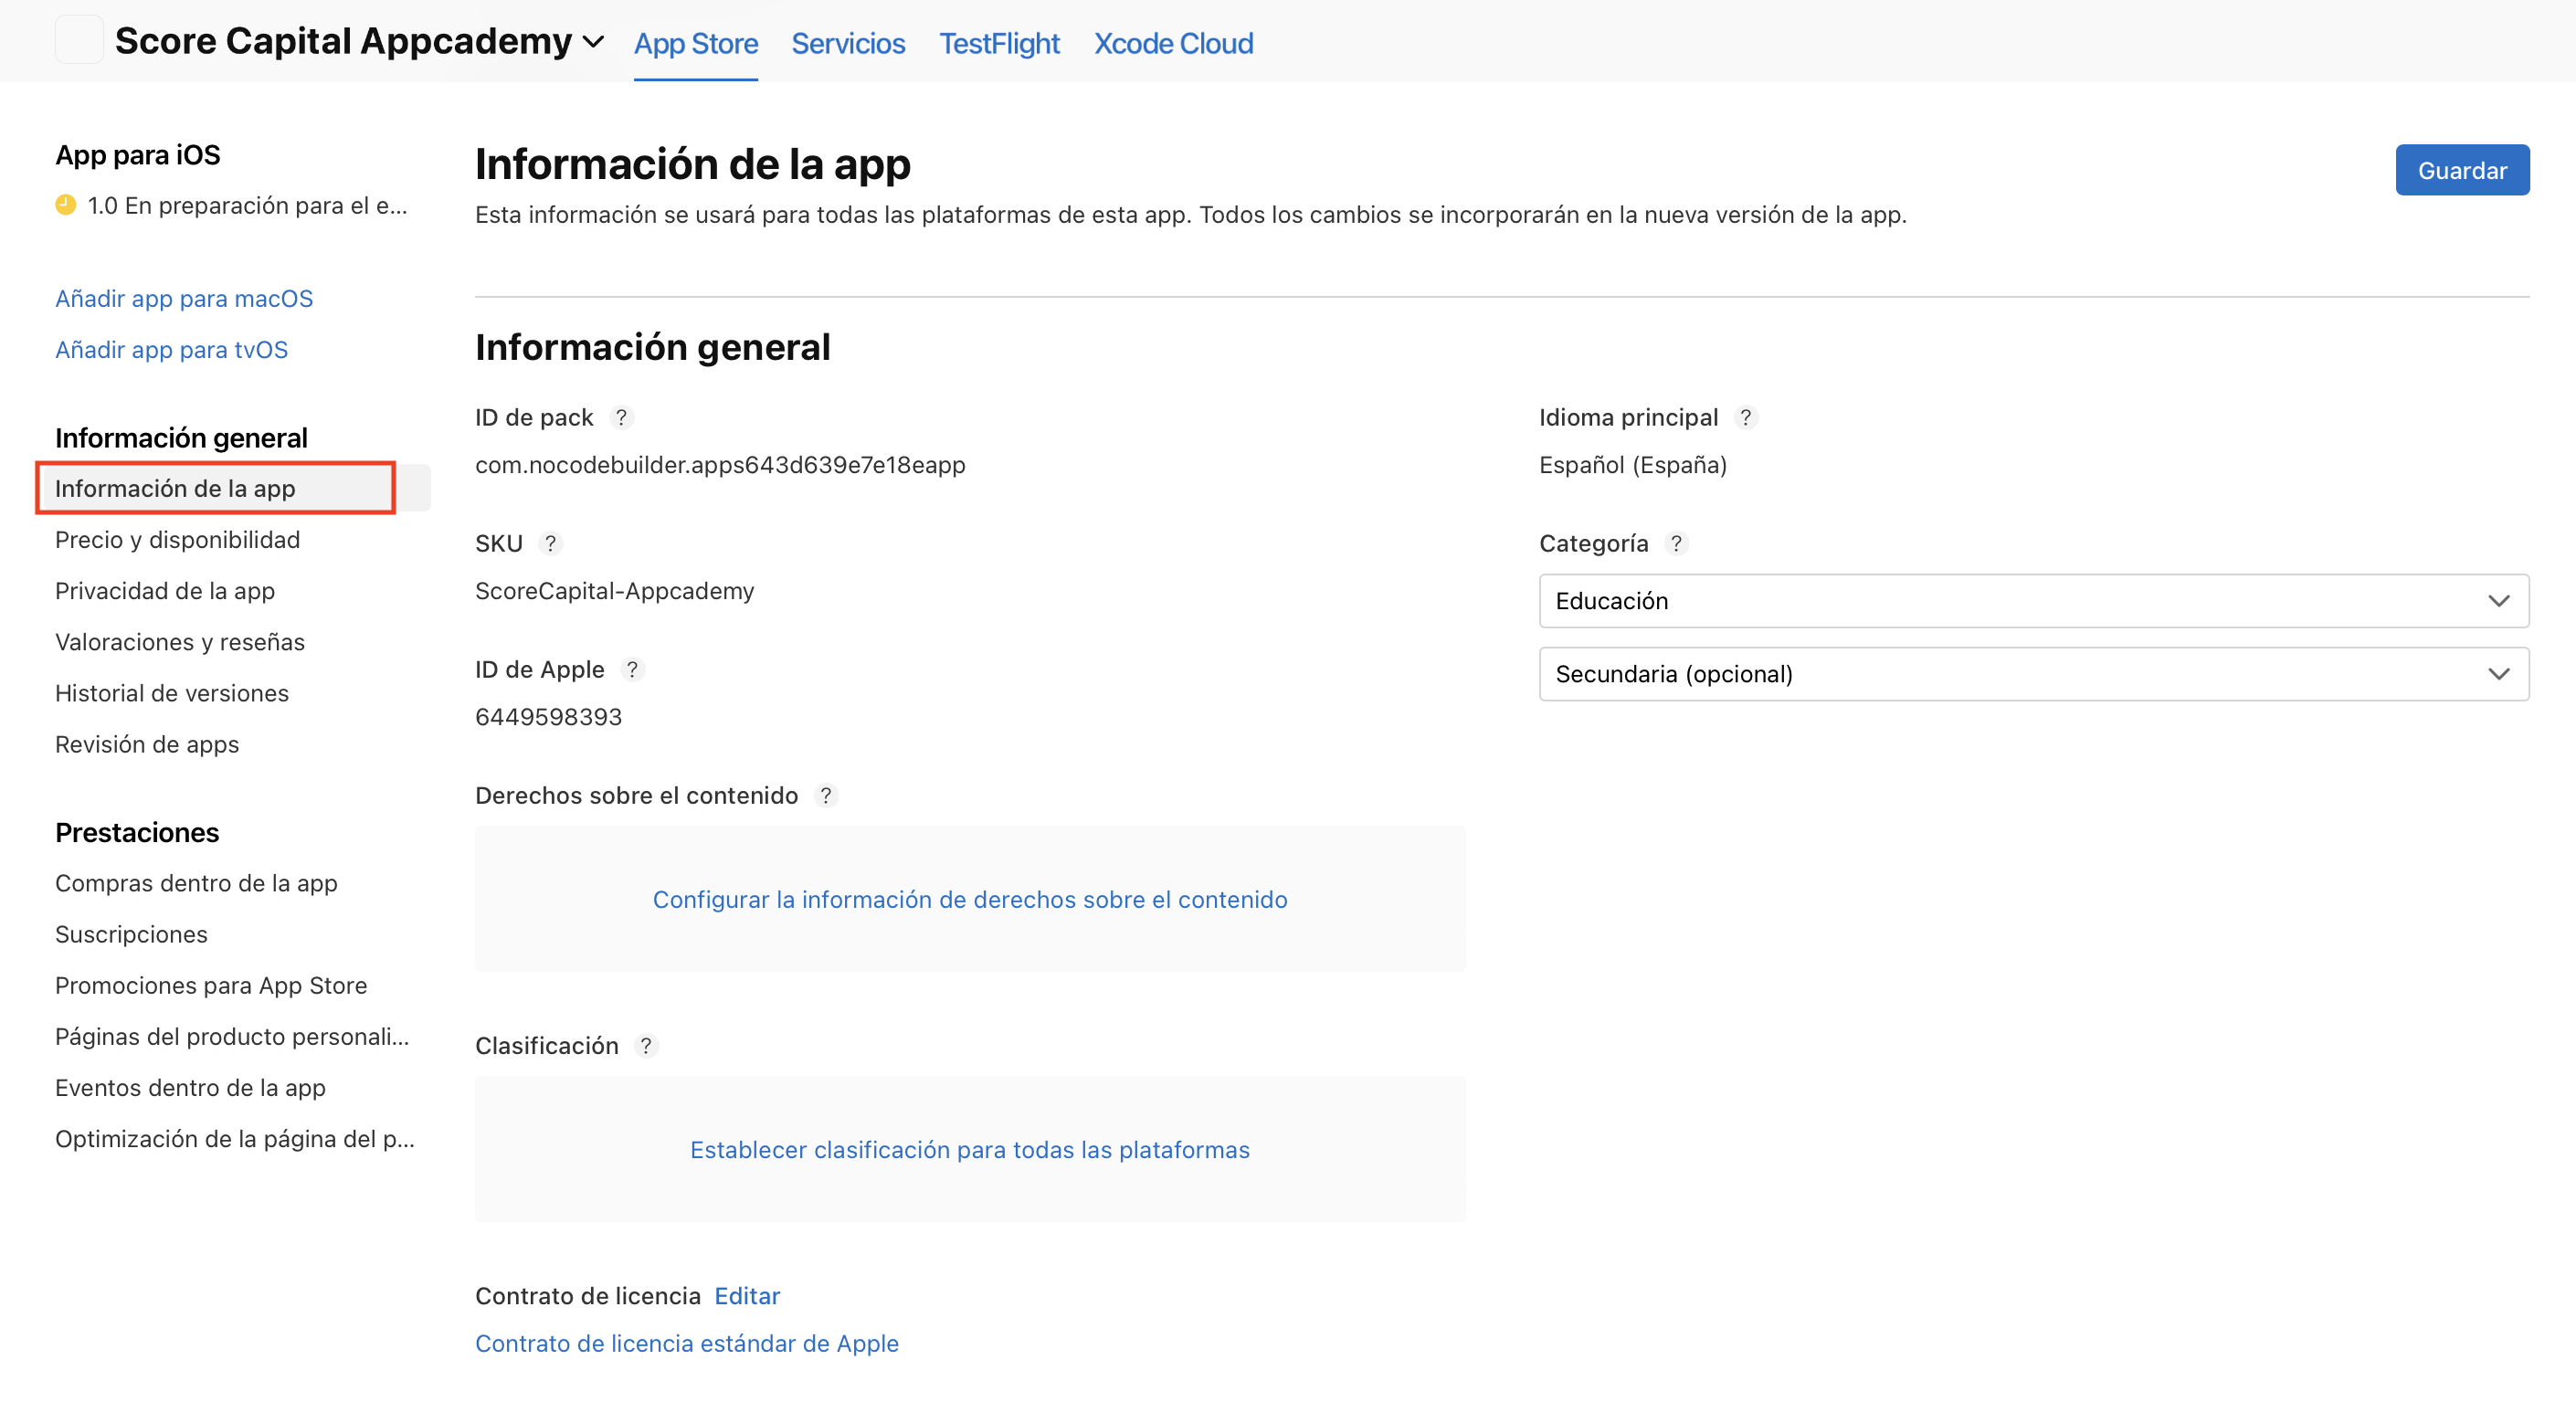Go to Eventos dentro de la app
Image resolution: width=2576 pixels, height=1423 pixels.
190,1088
